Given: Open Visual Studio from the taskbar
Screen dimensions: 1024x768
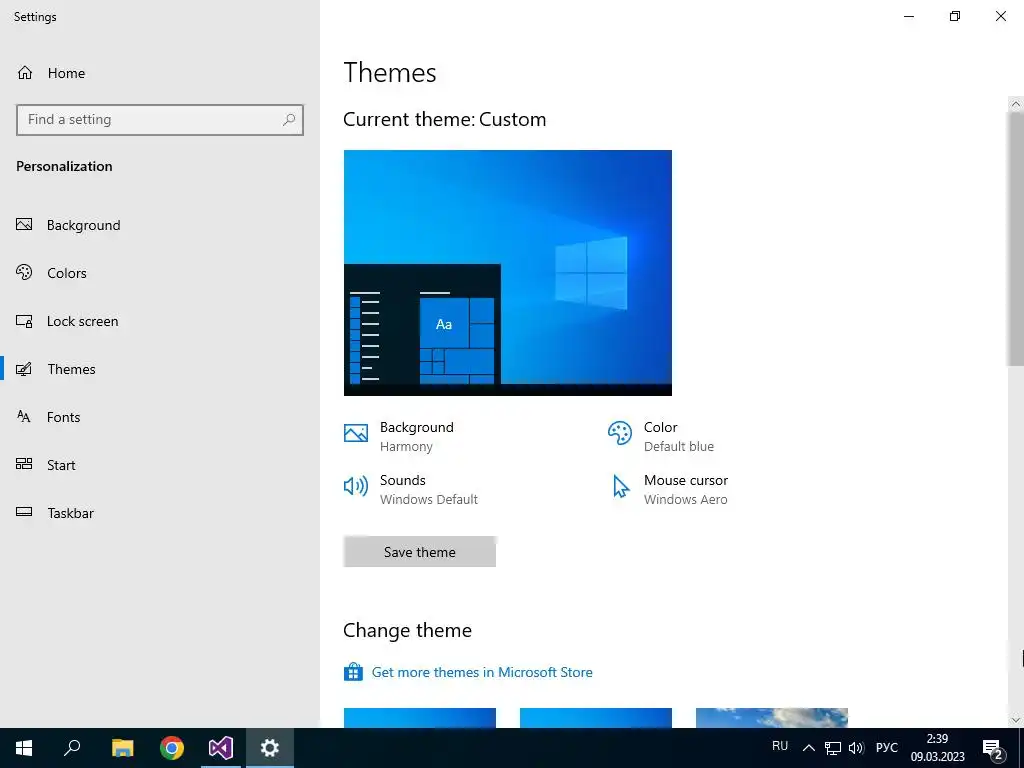Looking at the screenshot, I should point(221,748).
